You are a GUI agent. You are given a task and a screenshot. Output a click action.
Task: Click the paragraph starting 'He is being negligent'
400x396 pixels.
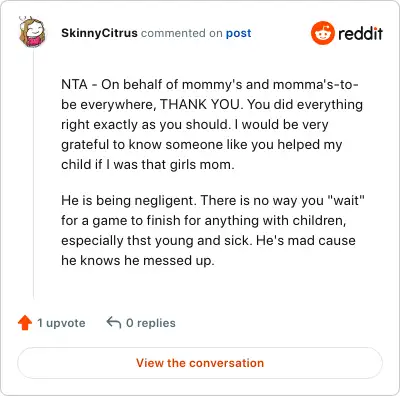point(213,230)
